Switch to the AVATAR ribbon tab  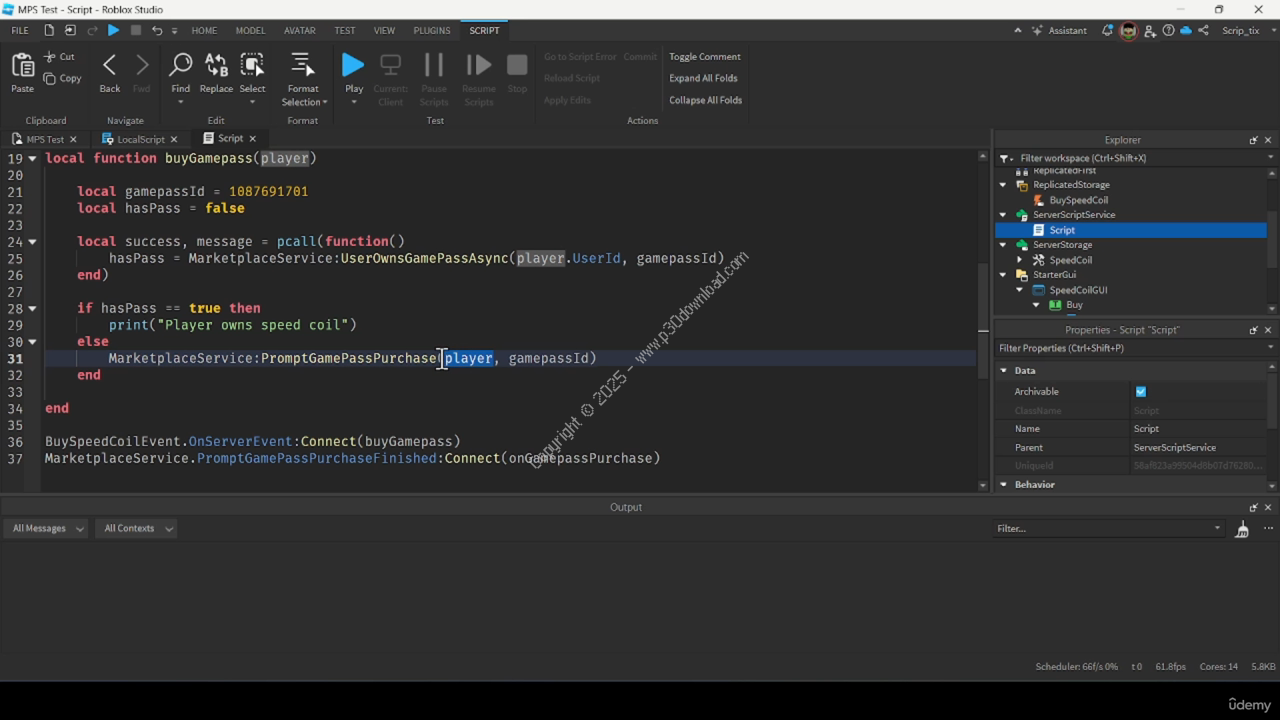pyautogui.click(x=299, y=30)
